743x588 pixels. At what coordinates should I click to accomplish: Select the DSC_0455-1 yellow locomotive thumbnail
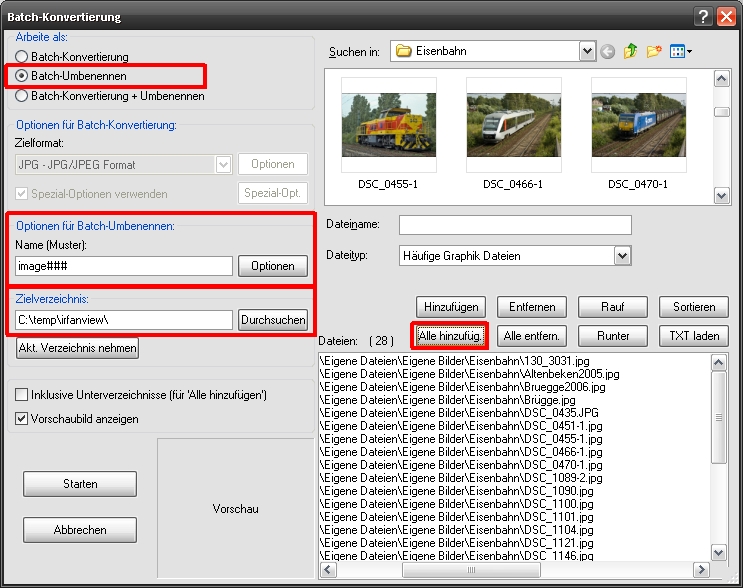(x=389, y=125)
